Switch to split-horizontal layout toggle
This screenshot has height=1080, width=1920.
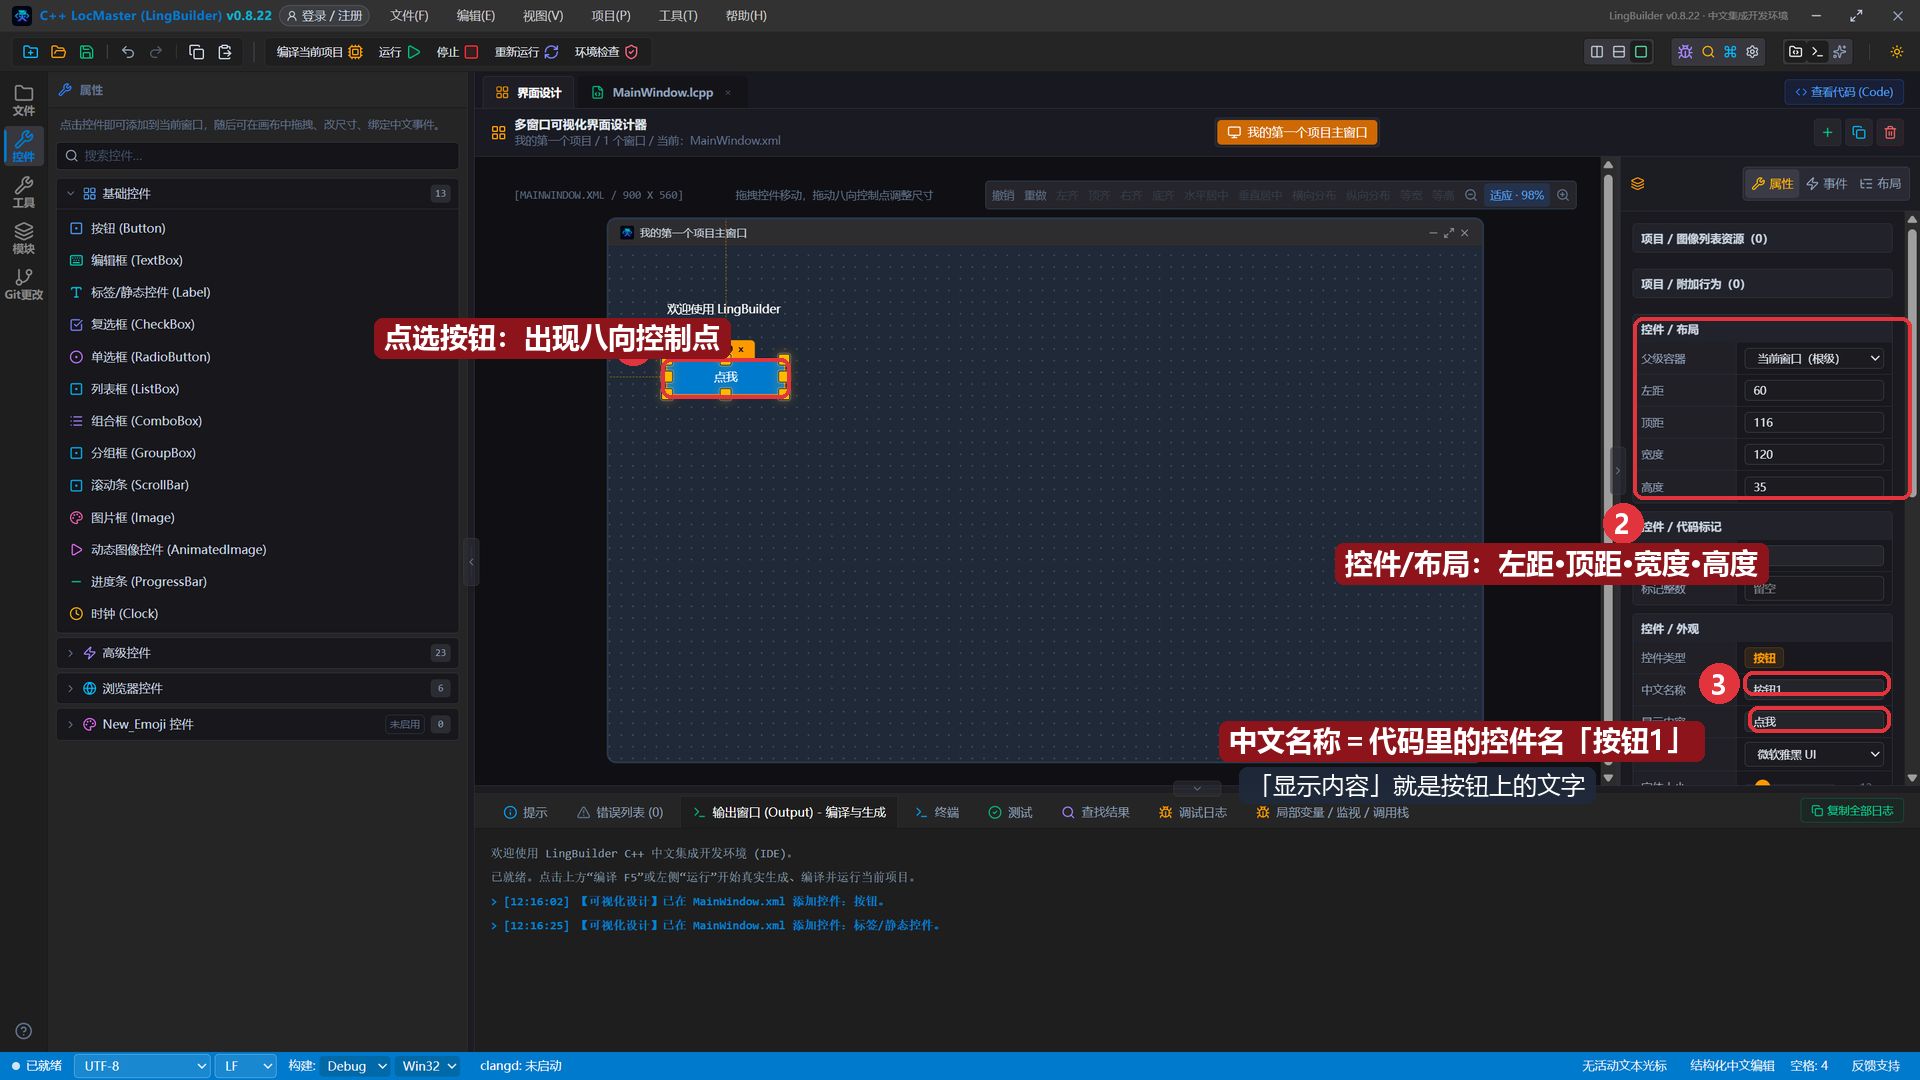(1619, 52)
